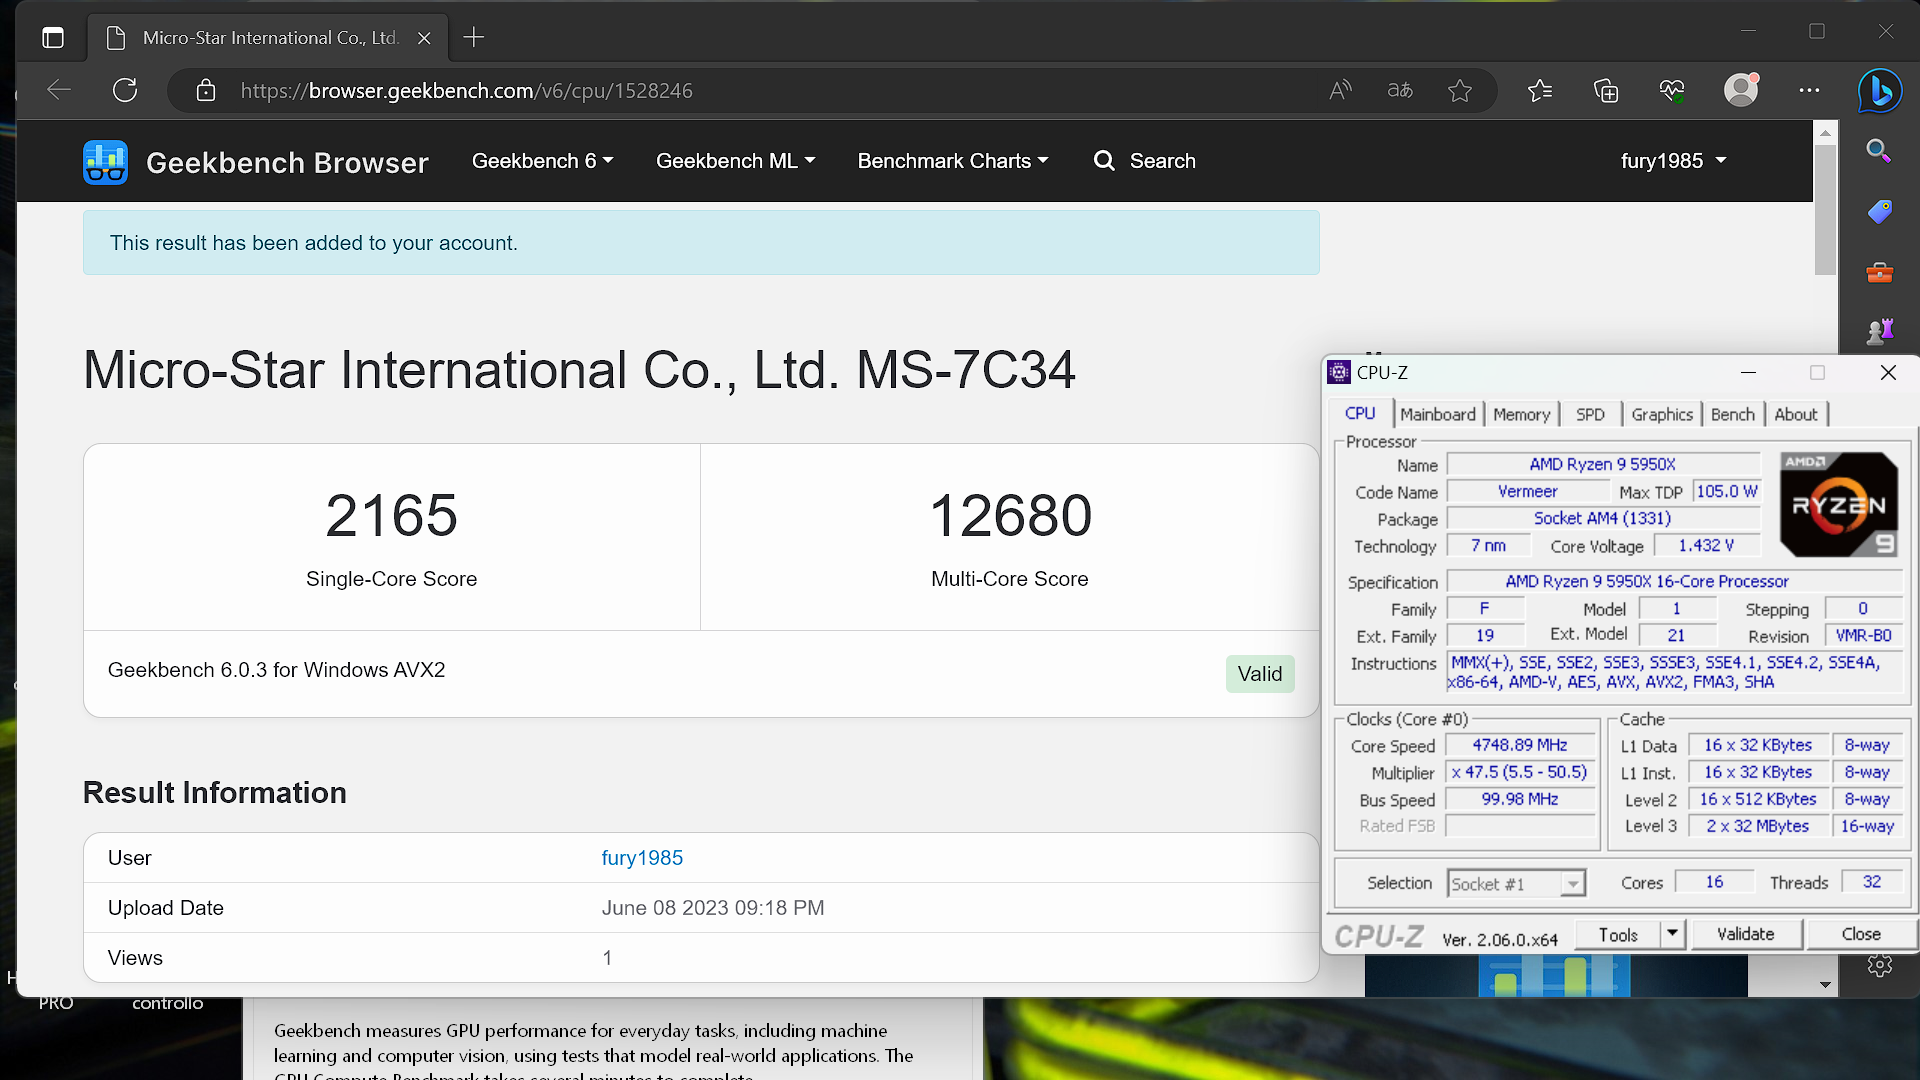Click the Search link in navbar
This screenshot has height=1080, width=1920.
pyautogui.click(x=1162, y=161)
